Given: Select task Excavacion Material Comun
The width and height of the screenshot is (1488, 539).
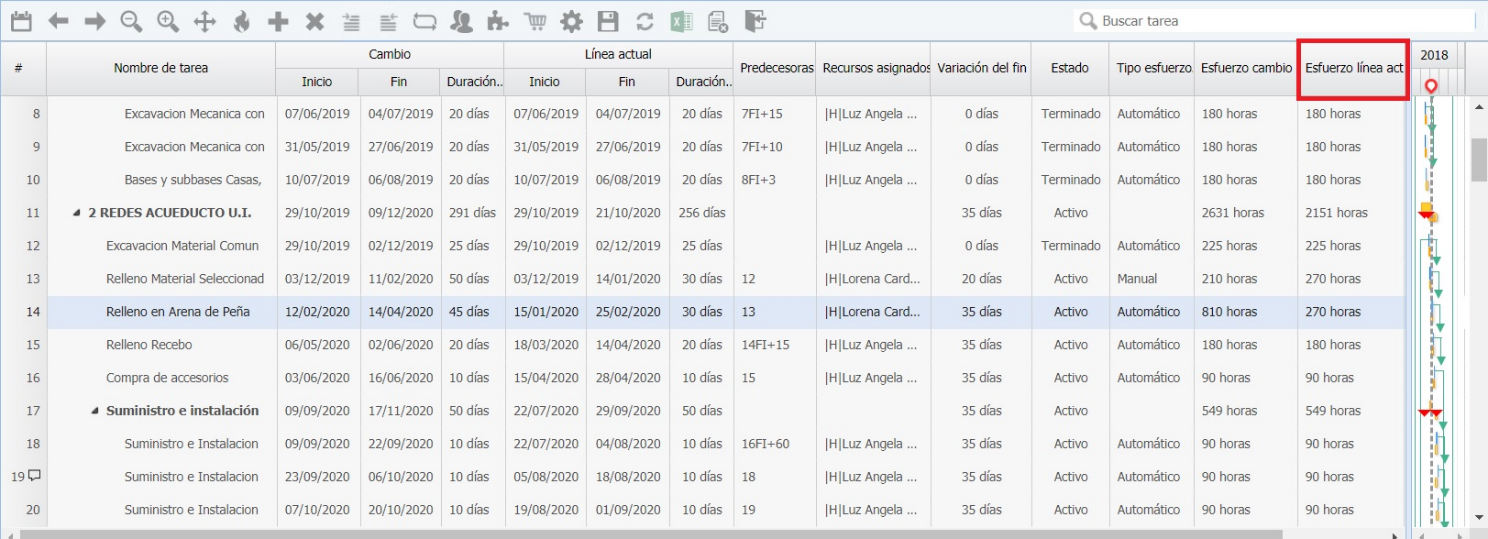Looking at the screenshot, I should coord(182,246).
